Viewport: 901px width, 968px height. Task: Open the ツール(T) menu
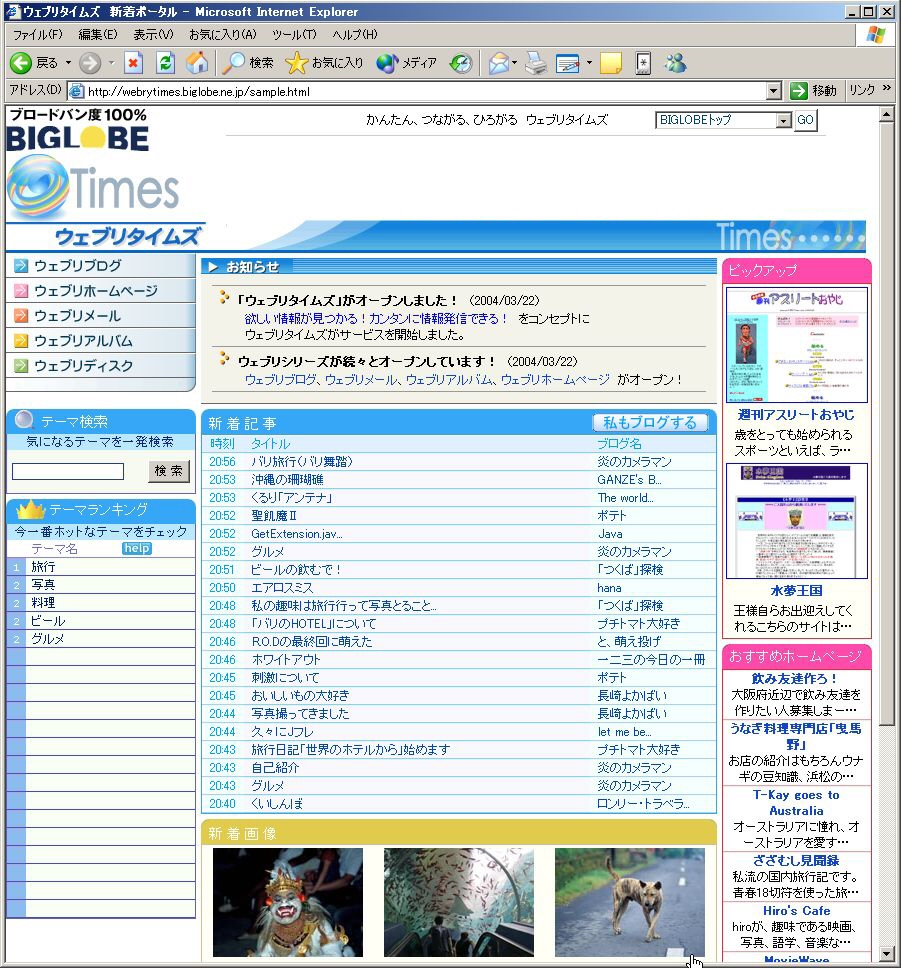tap(294, 35)
